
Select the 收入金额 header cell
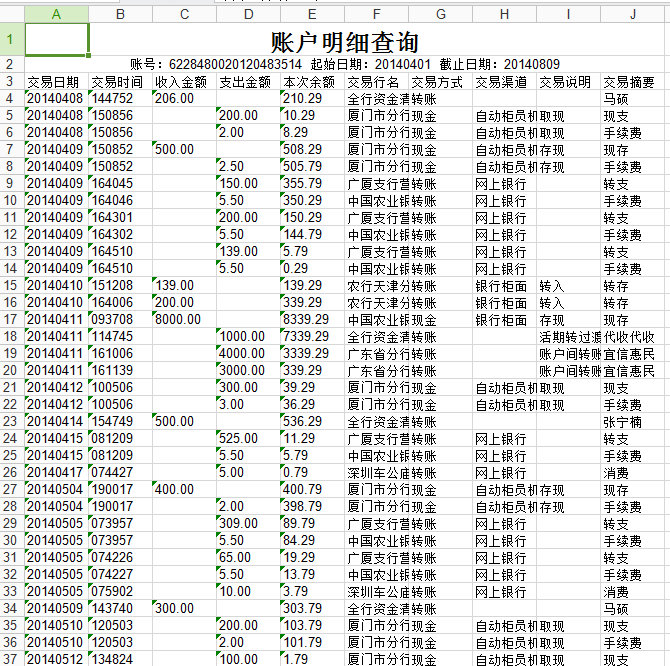(184, 82)
